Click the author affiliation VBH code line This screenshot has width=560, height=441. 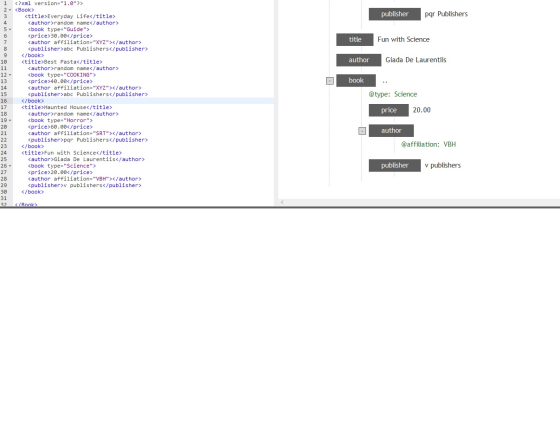84,179
